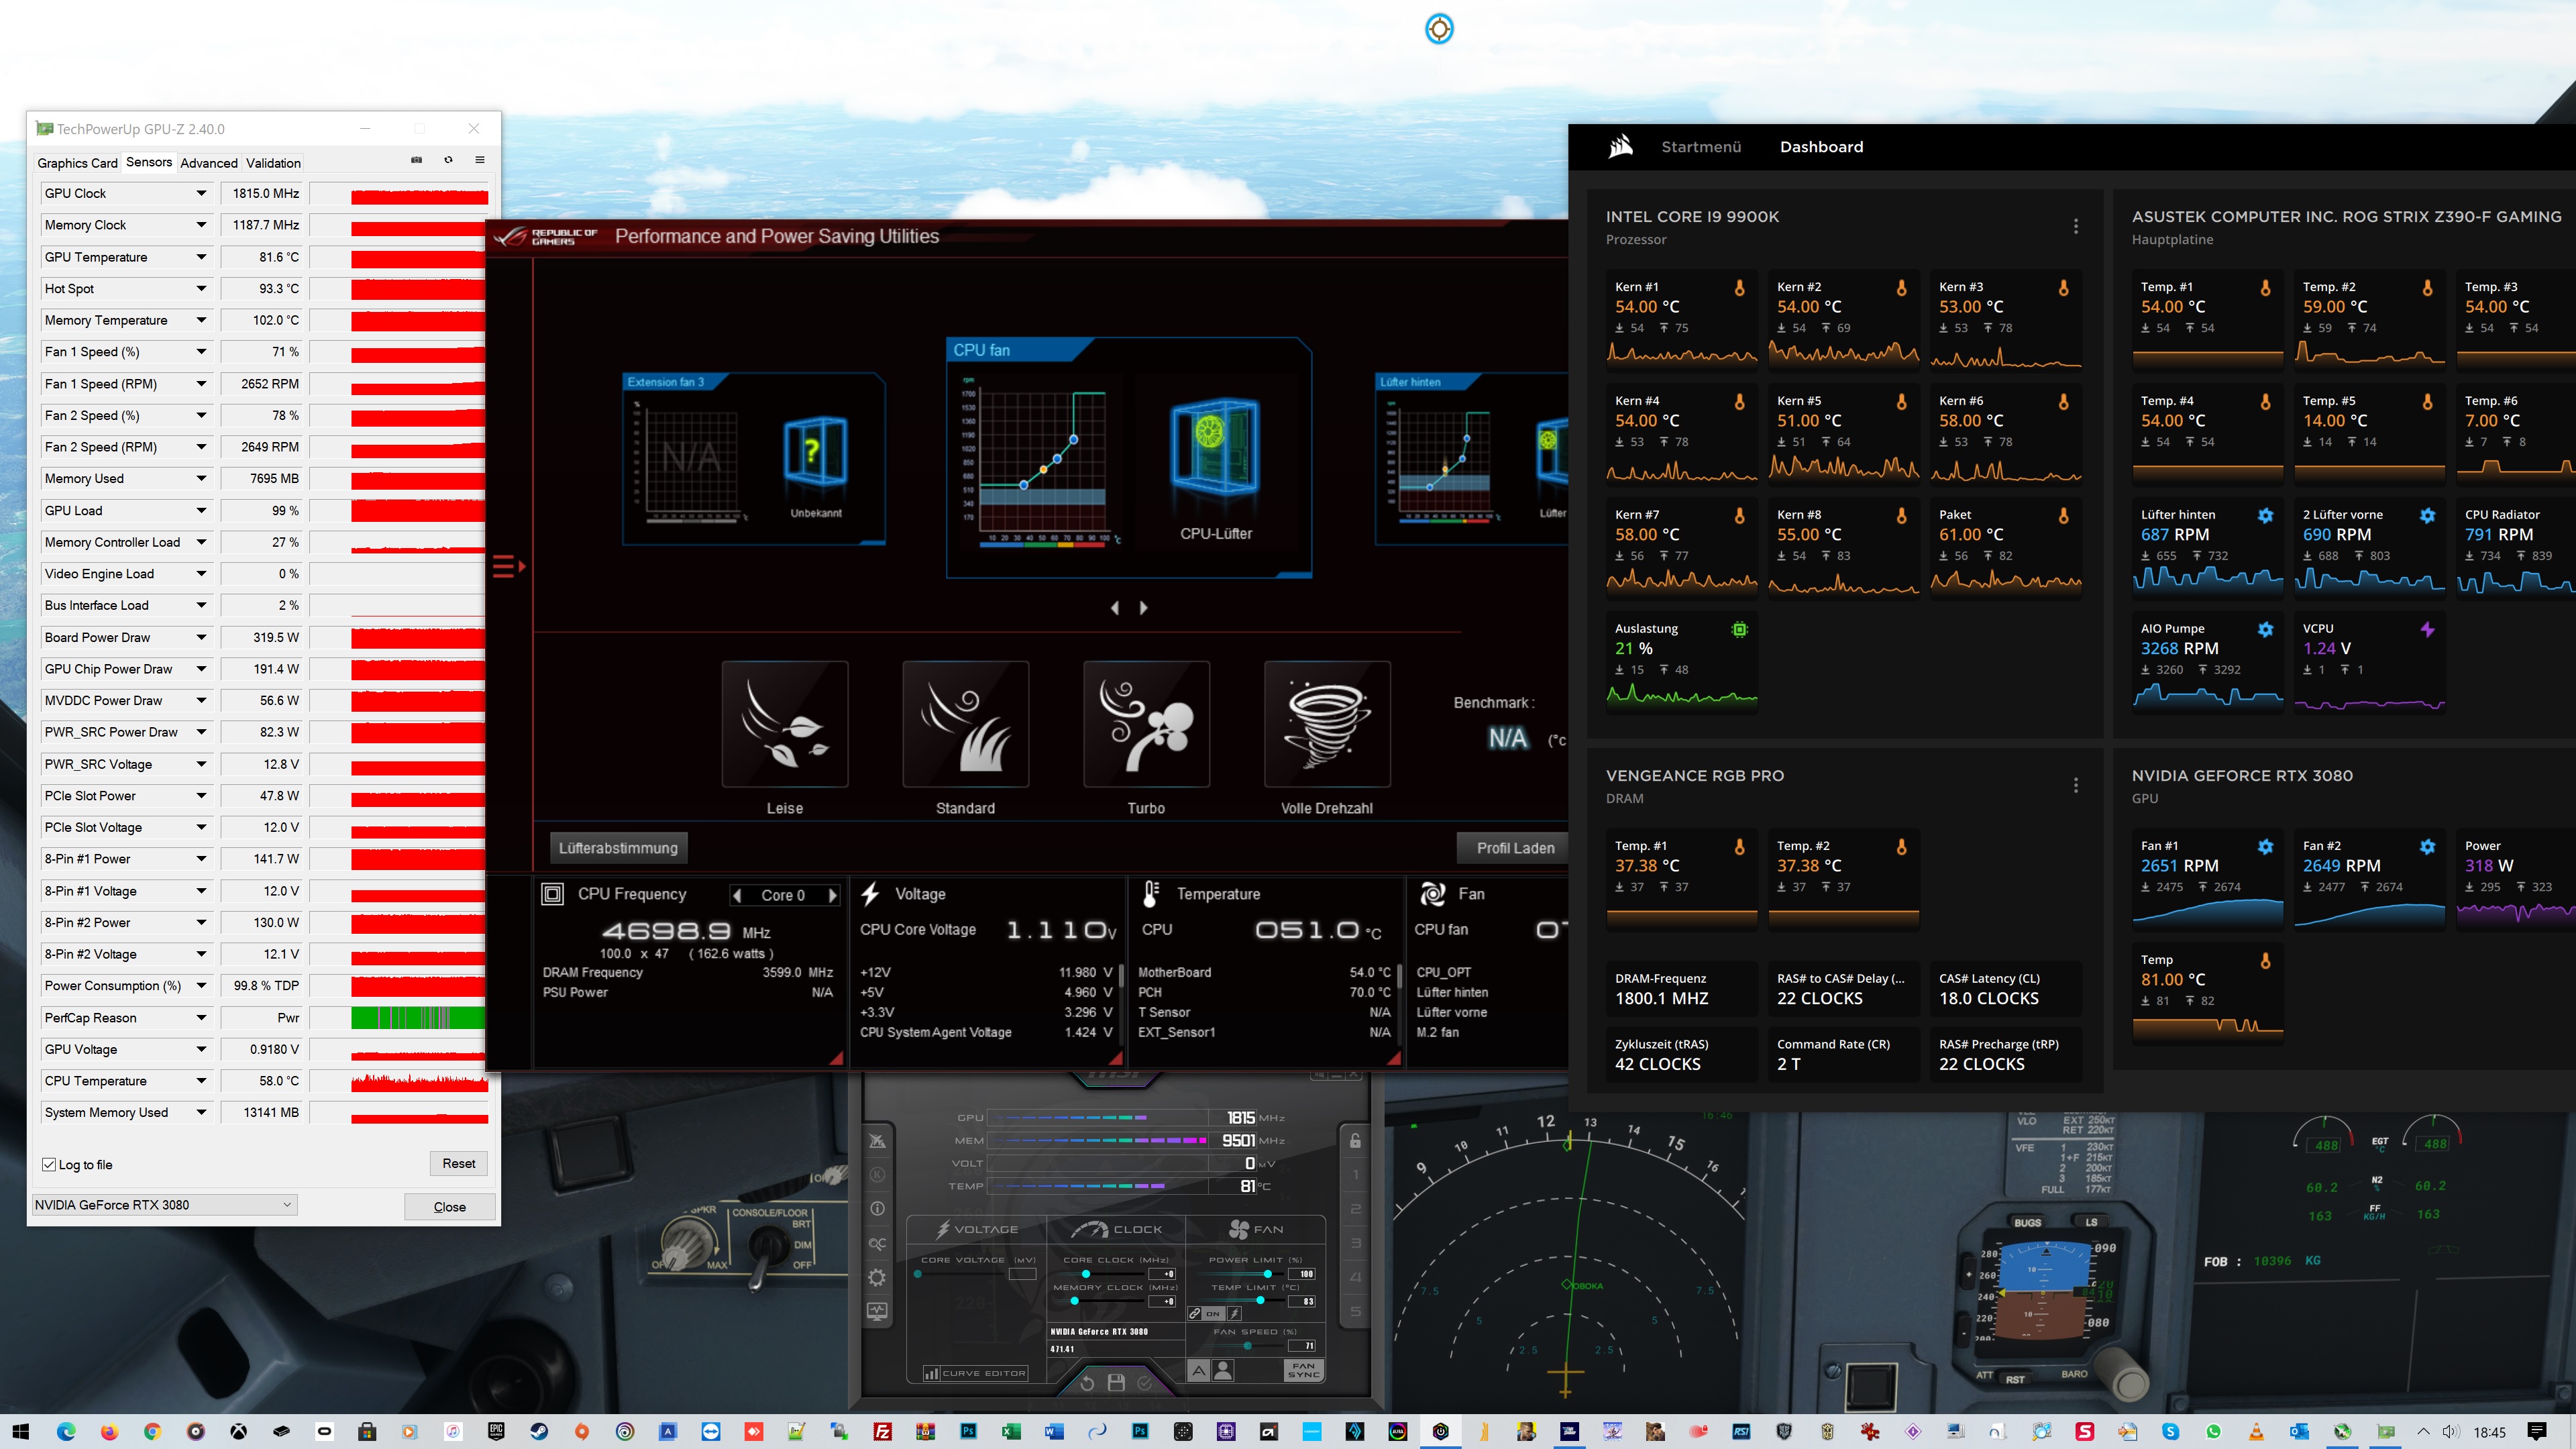This screenshot has height=1449, width=2576.
Task: Open the GPU-Z hamburger menu
Action: (x=480, y=160)
